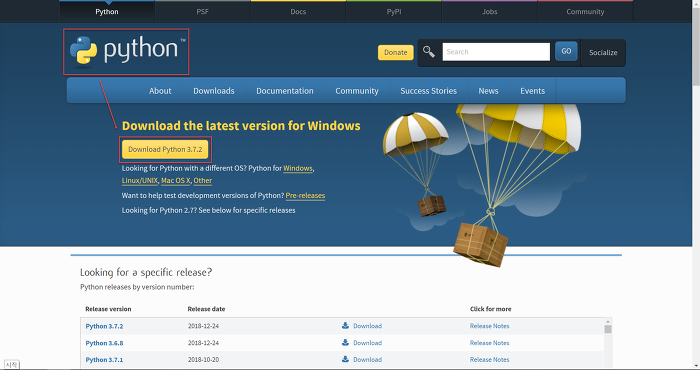
Task: Follow the Windows link
Action: [298, 168]
